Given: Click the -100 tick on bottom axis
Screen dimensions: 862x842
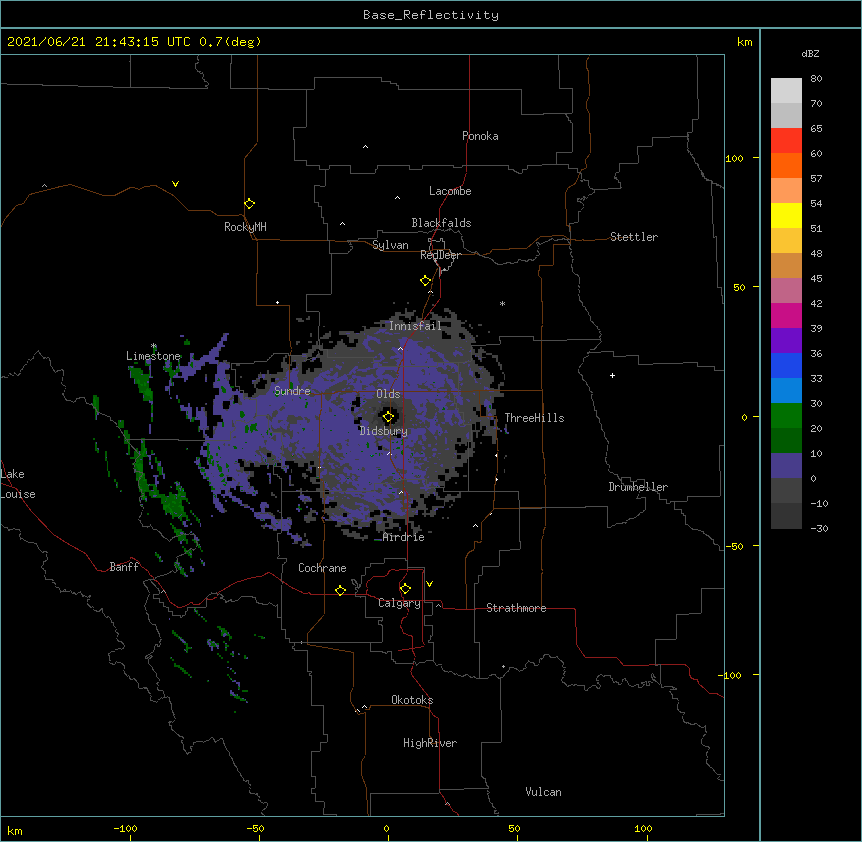Looking at the screenshot, I should coord(125,828).
